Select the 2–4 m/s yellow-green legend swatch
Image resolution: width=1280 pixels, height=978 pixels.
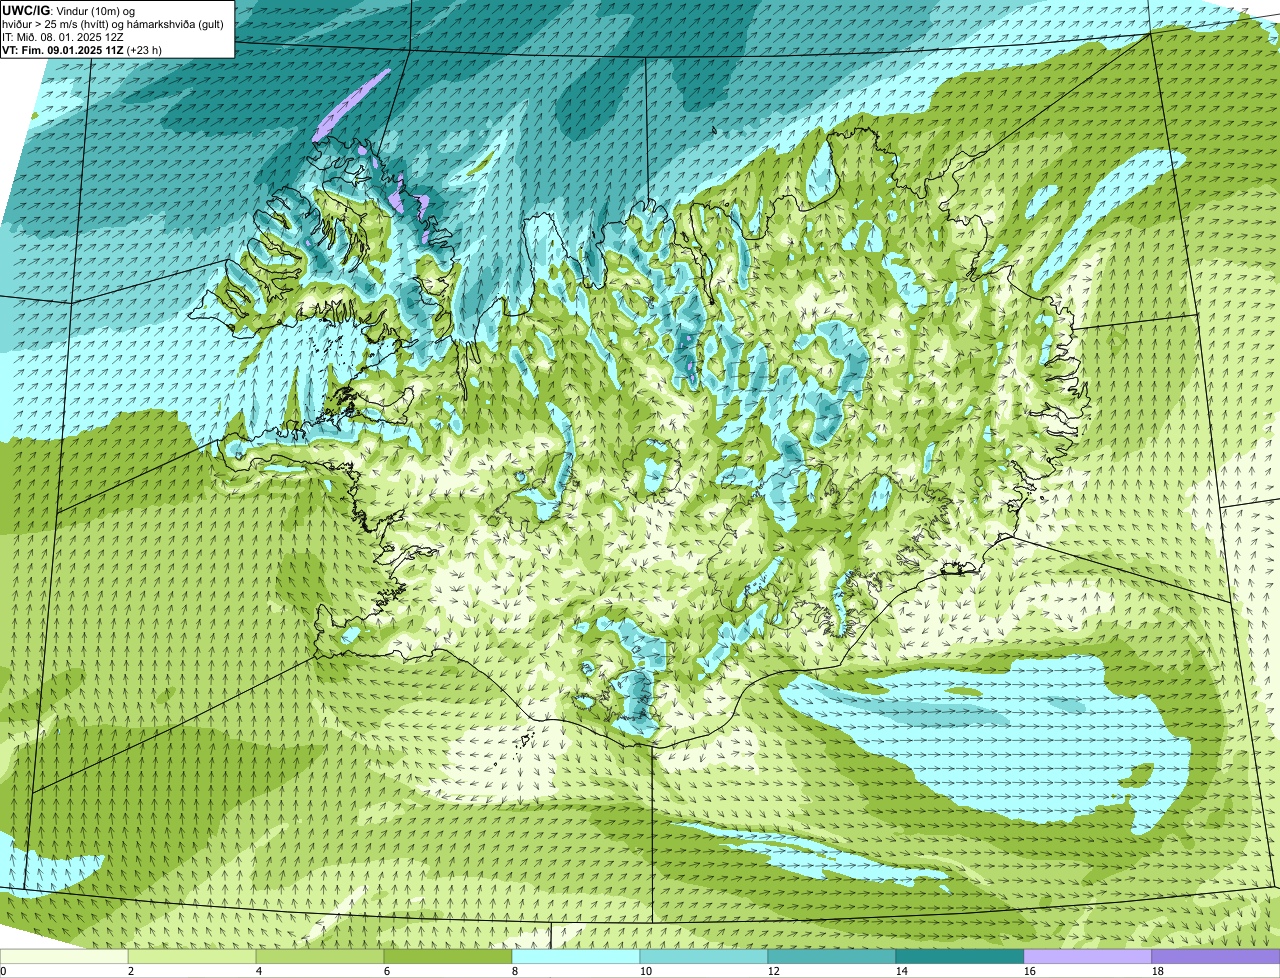192,956
